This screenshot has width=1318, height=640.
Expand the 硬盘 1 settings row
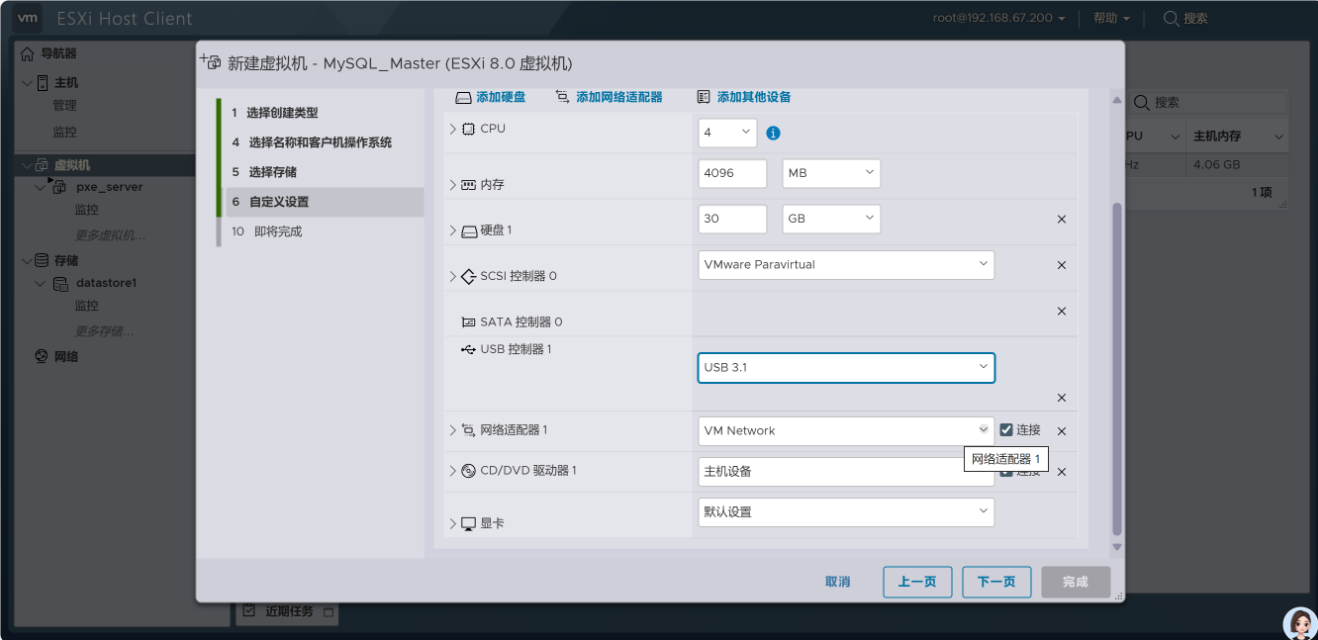tap(452, 230)
